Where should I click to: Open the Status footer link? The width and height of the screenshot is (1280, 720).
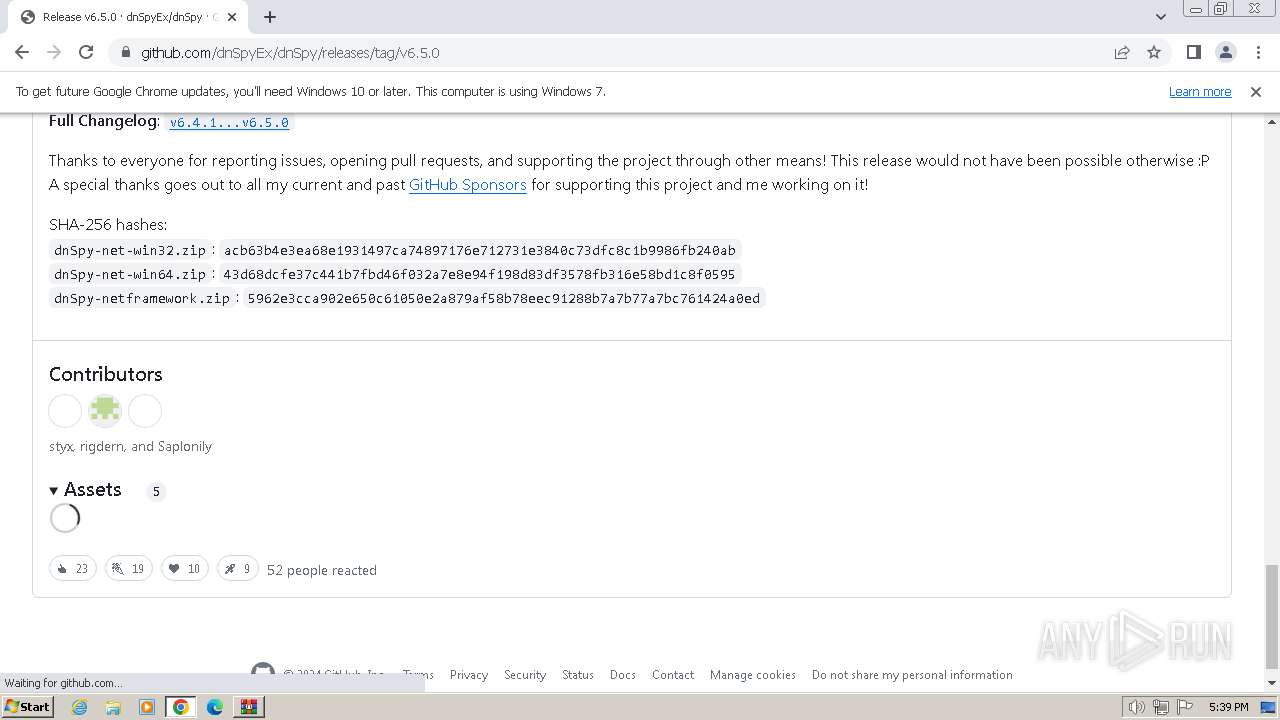(x=578, y=675)
